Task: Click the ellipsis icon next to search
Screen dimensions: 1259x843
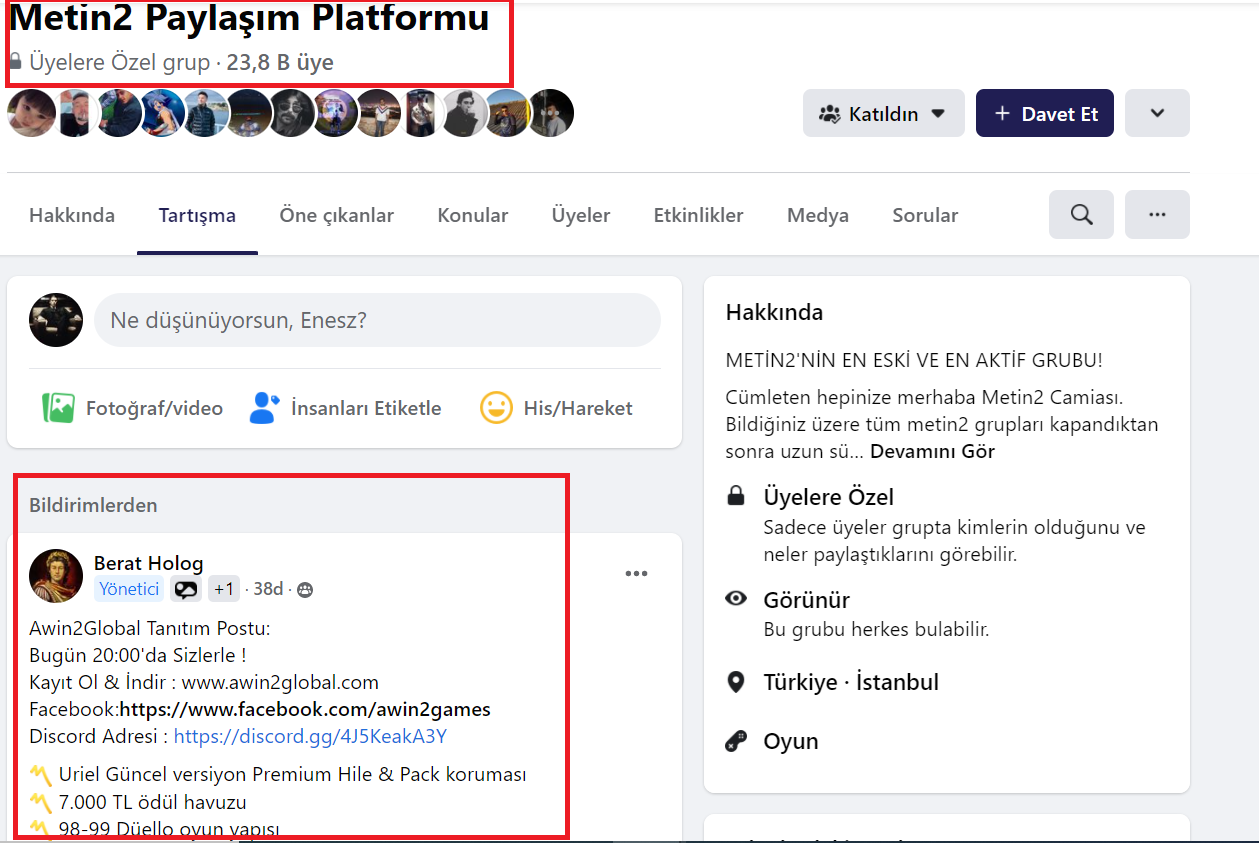Action: [x=1156, y=213]
